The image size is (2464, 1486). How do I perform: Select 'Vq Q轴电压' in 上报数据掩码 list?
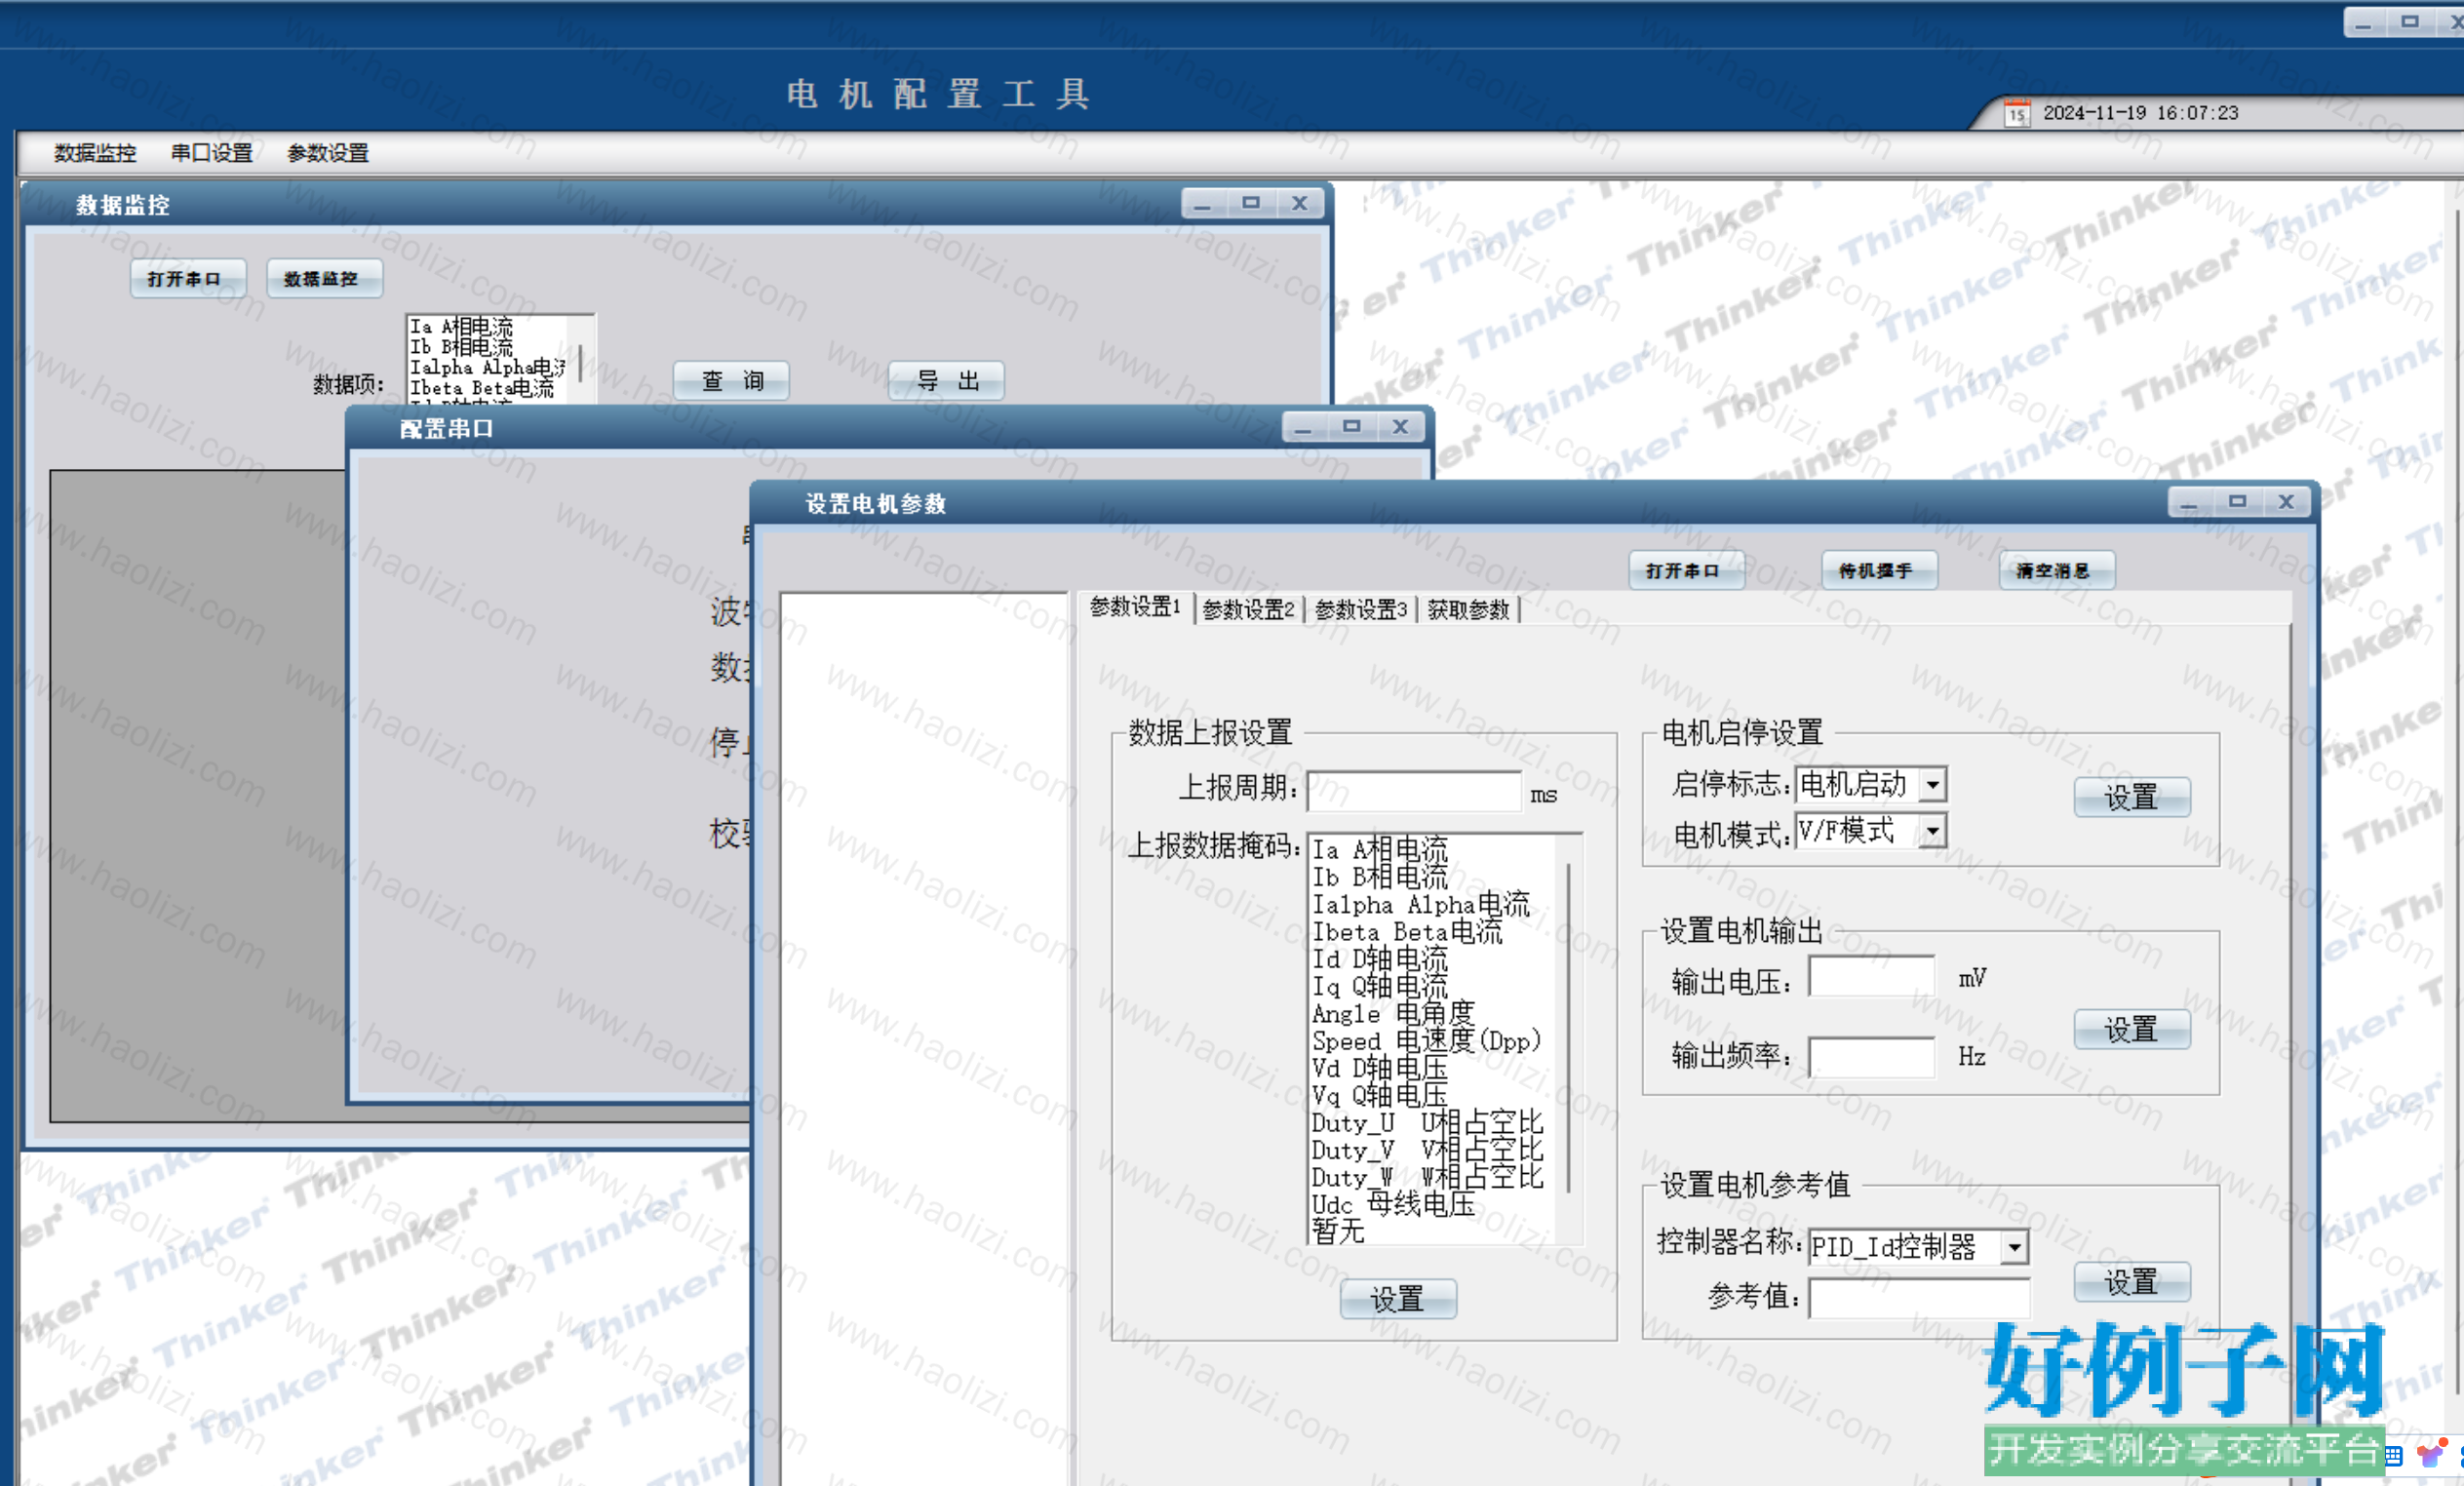[1381, 1096]
